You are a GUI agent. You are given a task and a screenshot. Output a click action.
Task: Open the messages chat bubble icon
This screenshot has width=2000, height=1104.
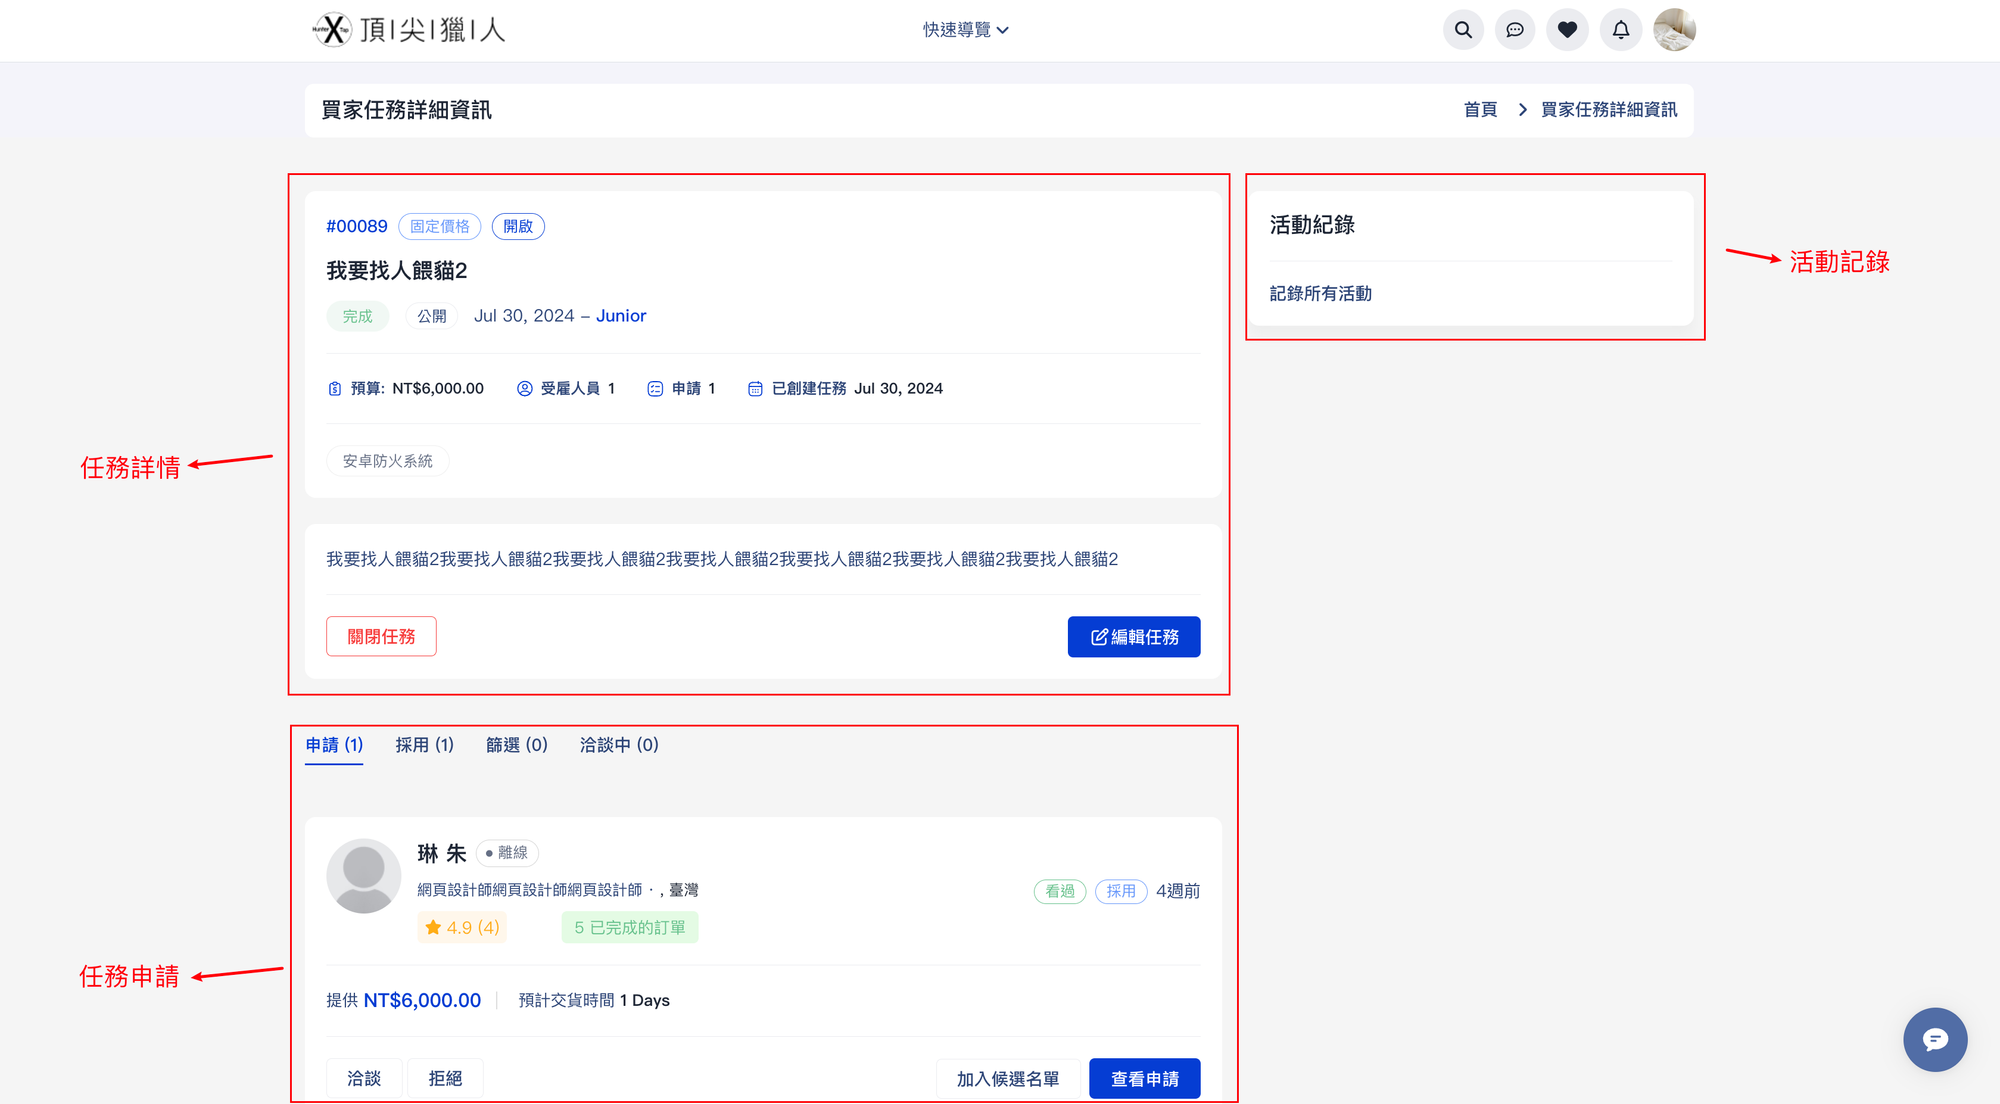pos(1515,30)
